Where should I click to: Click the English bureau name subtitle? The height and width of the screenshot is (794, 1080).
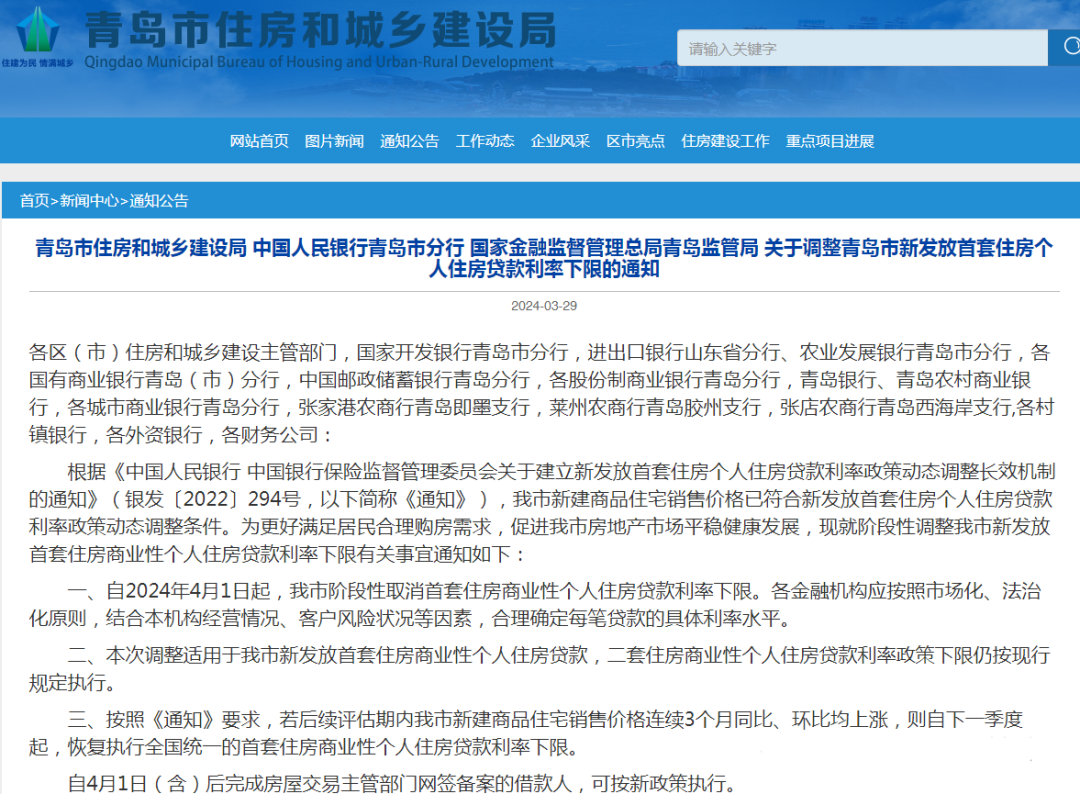(x=319, y=62)
